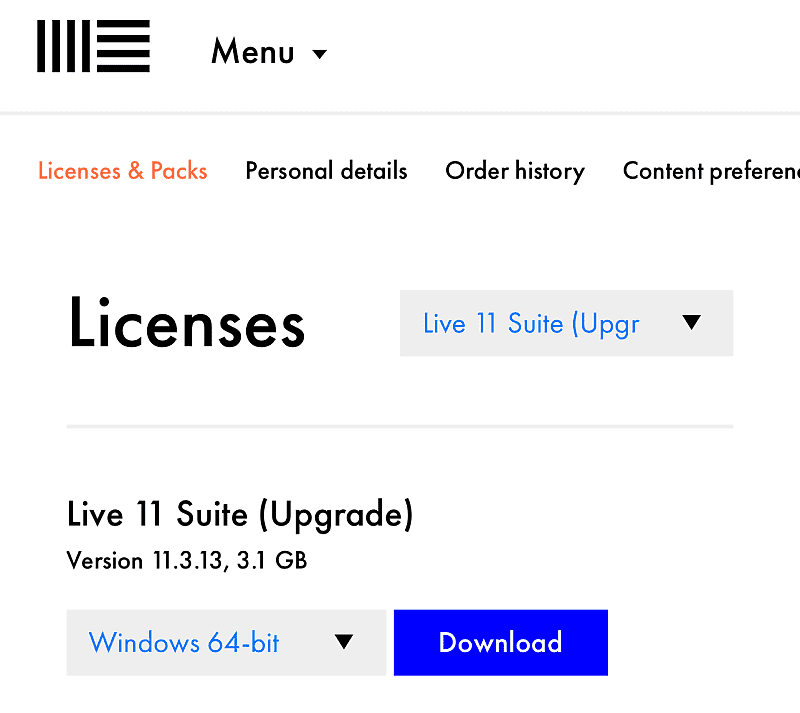
Task: Click the Menu caret arrow
Action: click(320, 55)
